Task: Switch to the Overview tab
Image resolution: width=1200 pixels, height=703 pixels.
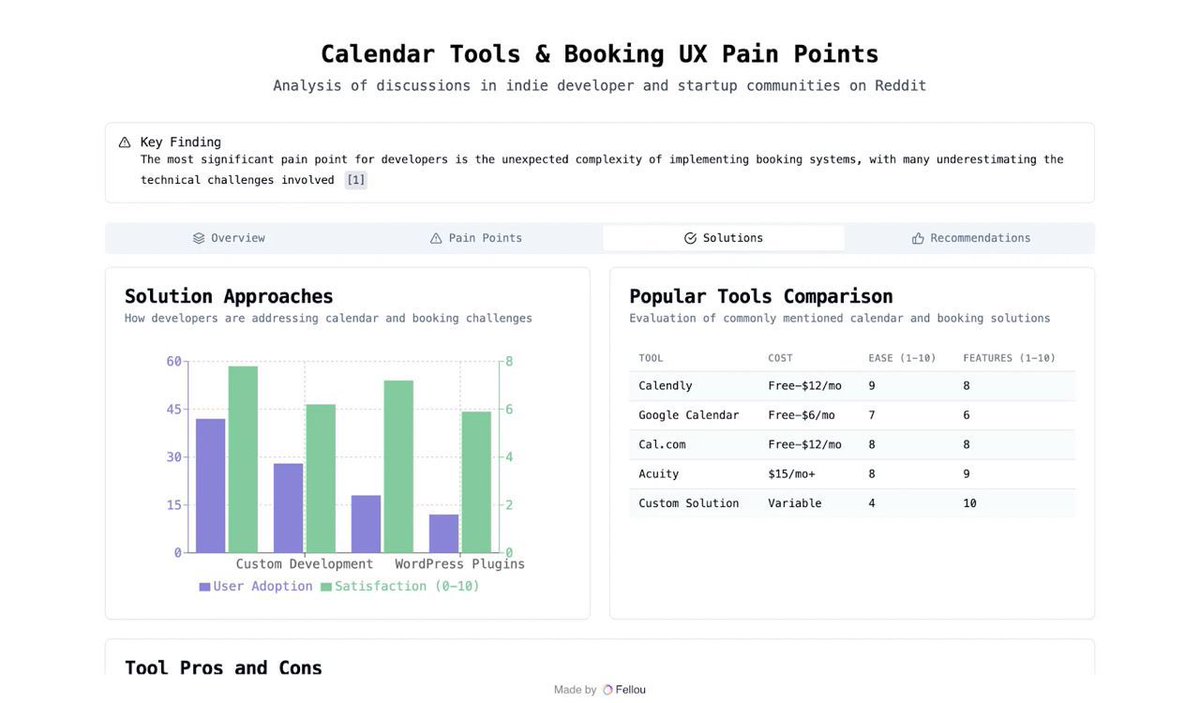Action: [229, 238]
